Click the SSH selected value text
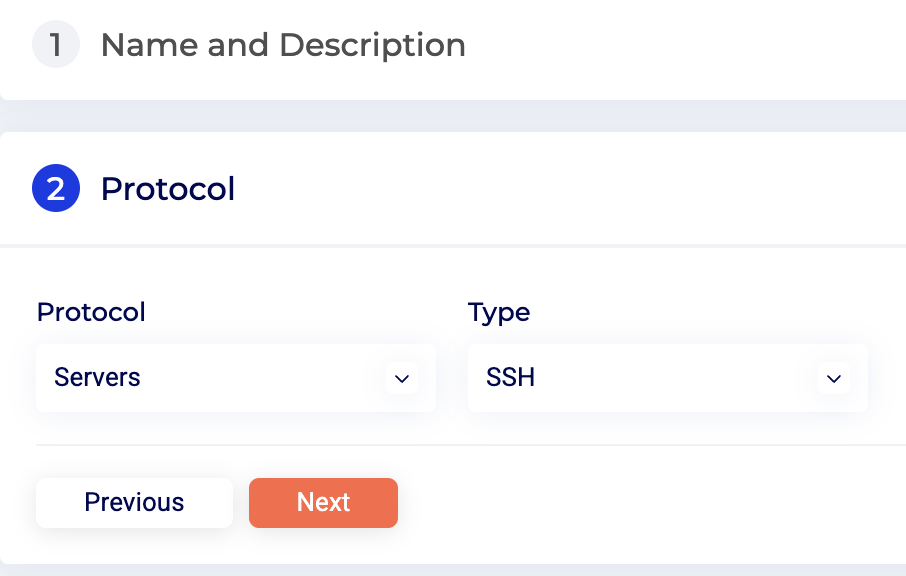Image resolution: width=906 pixels, height=576 pixels. click(510, 378)
